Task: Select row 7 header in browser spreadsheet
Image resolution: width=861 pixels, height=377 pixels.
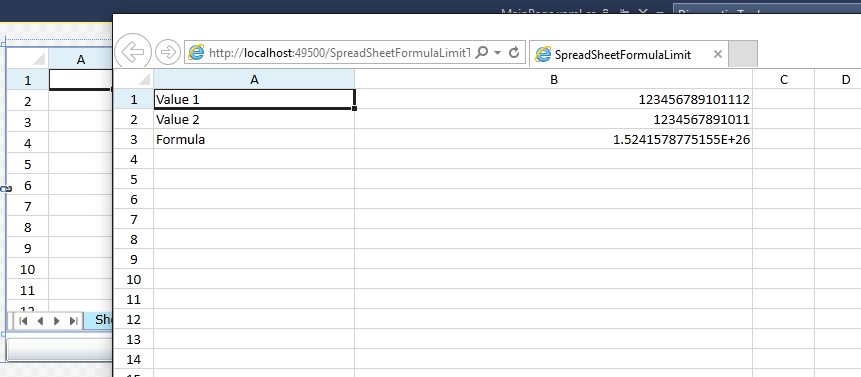Action: (x=133, y=219)
